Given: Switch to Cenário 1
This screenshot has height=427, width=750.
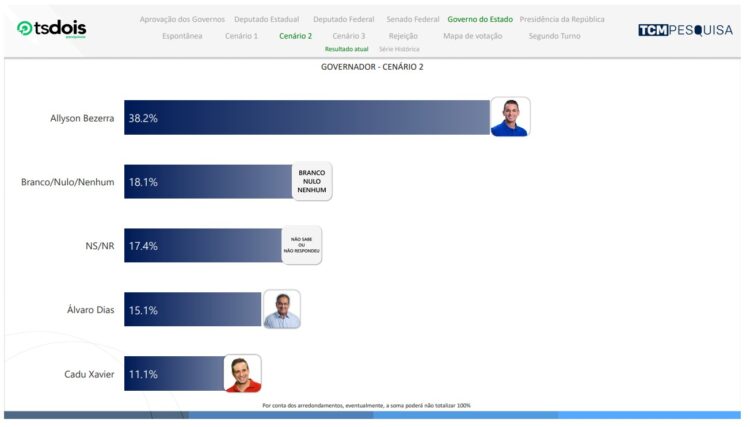Looking at the screenshot, I should 241,36.
